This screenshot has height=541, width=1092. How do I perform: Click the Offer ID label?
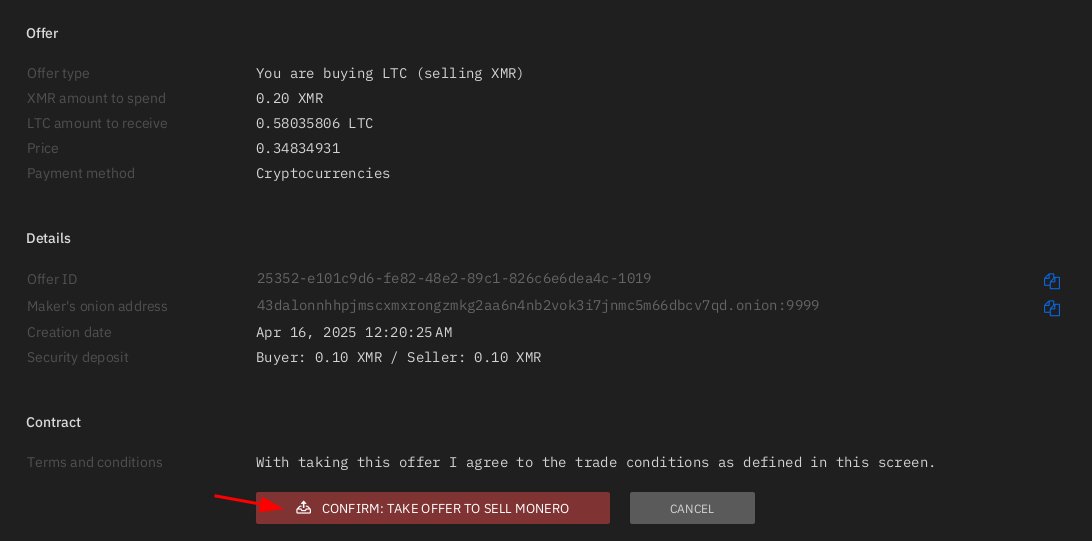[x=52, y=279]
